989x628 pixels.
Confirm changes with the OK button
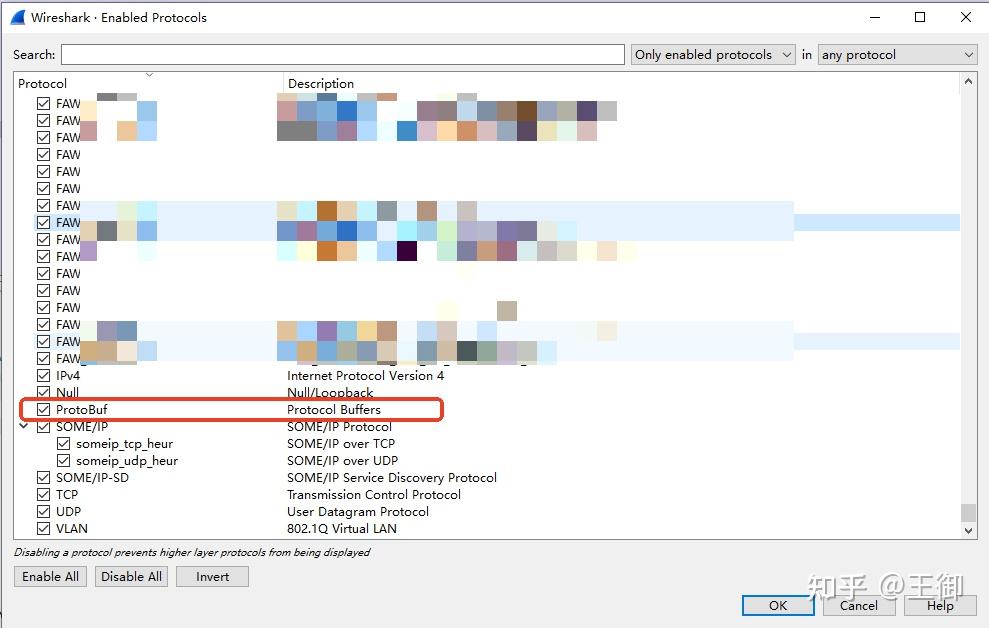point(778,605)
